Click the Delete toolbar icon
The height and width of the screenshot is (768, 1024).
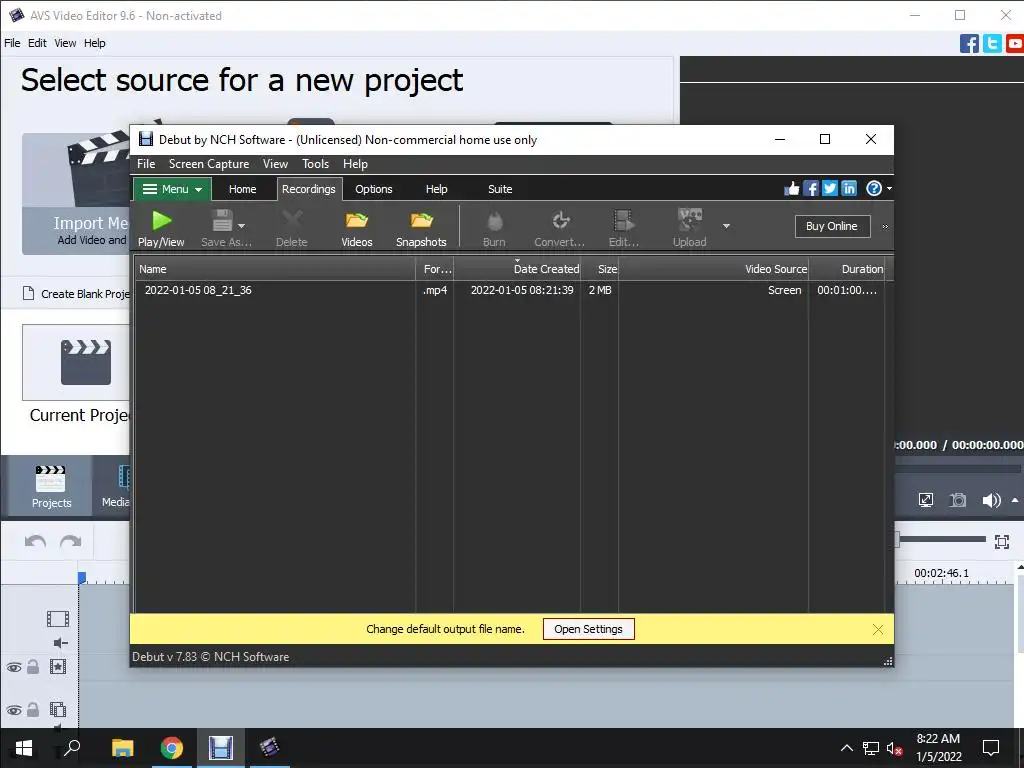click(291, 228)
